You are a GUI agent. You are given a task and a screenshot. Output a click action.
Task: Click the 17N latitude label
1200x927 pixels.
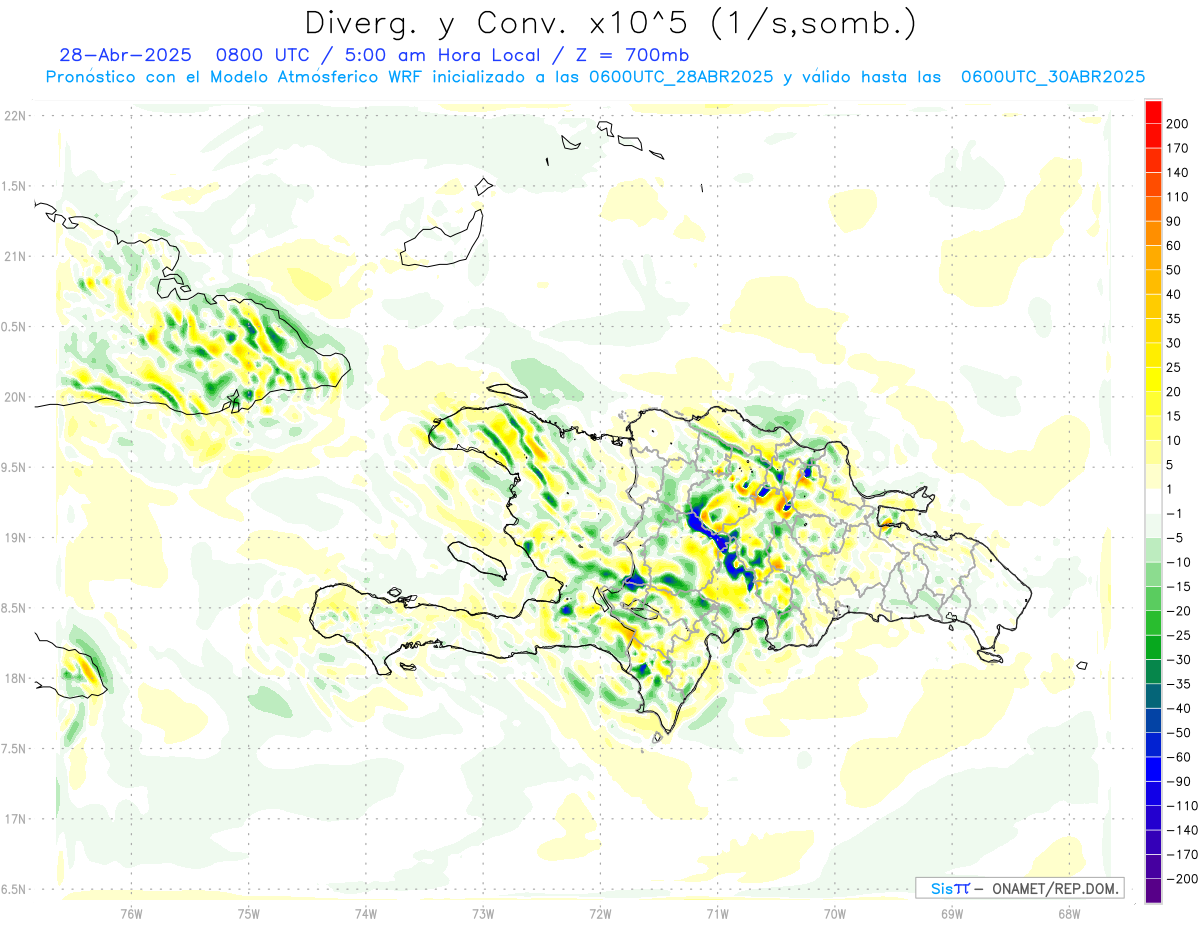[14, 820]
